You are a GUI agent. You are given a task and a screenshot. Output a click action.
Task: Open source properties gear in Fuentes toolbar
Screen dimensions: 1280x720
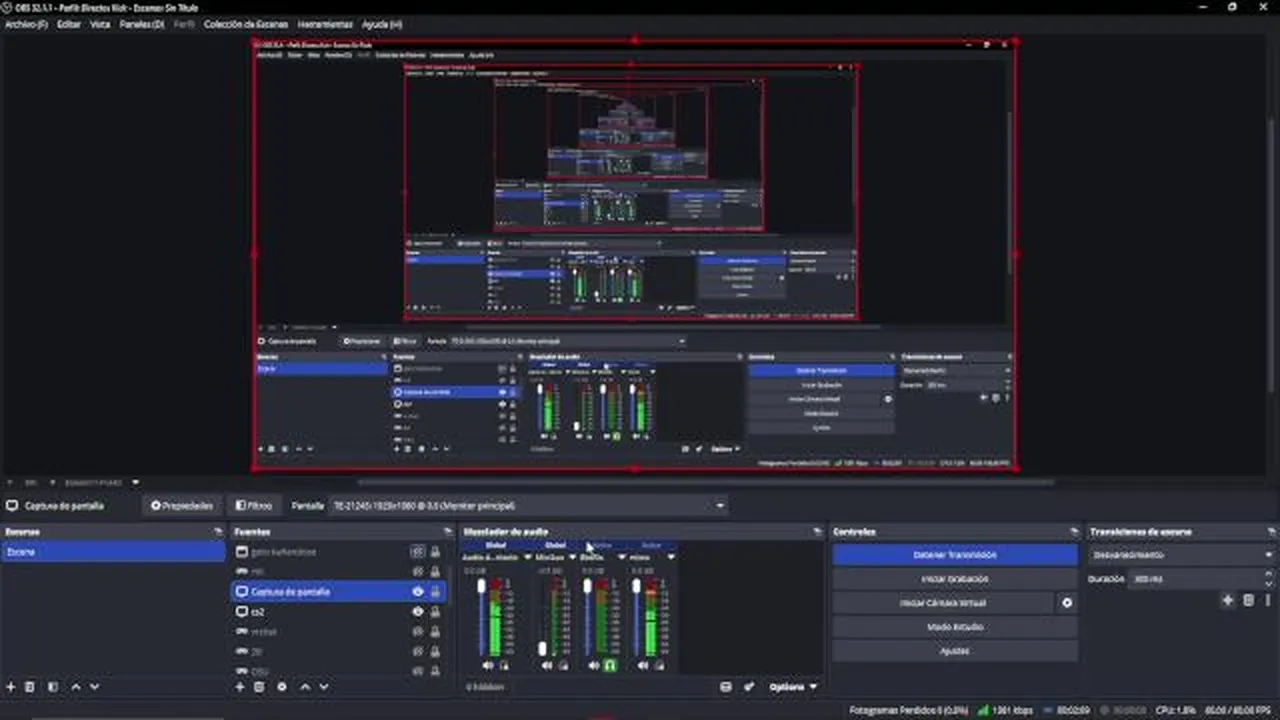pos(282,687)
